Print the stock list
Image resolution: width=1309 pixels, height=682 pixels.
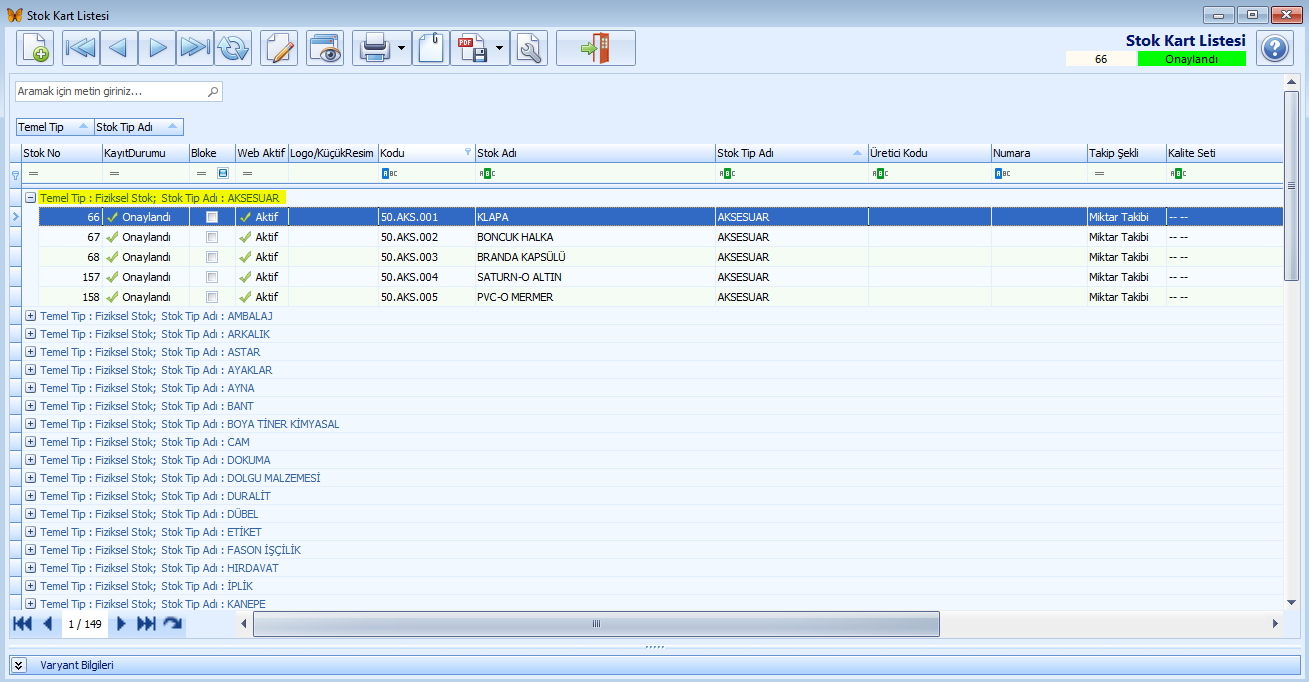pos(374,48)
